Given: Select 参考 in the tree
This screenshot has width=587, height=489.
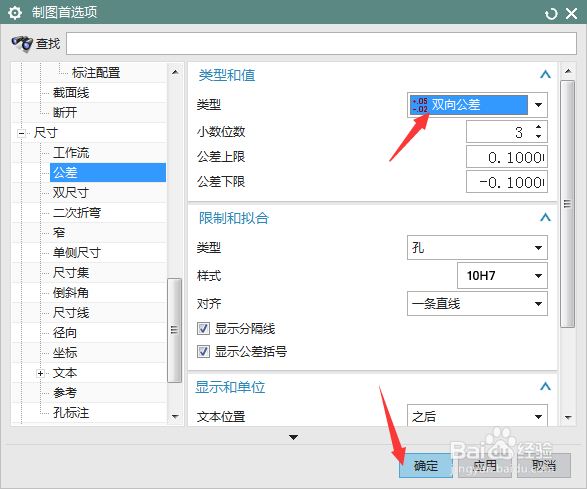Looking at the screenshot, I should (65, 393).
